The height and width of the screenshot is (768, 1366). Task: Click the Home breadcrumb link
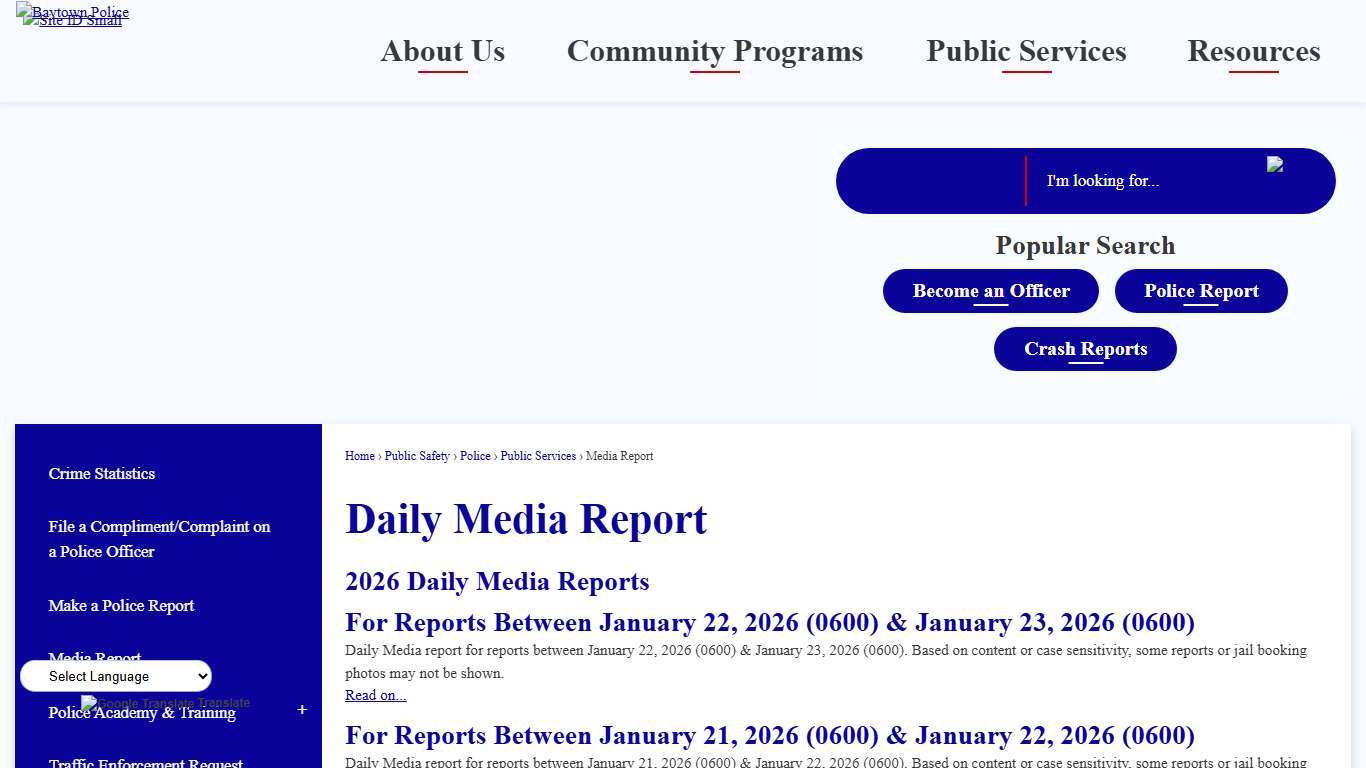(359, 456)
